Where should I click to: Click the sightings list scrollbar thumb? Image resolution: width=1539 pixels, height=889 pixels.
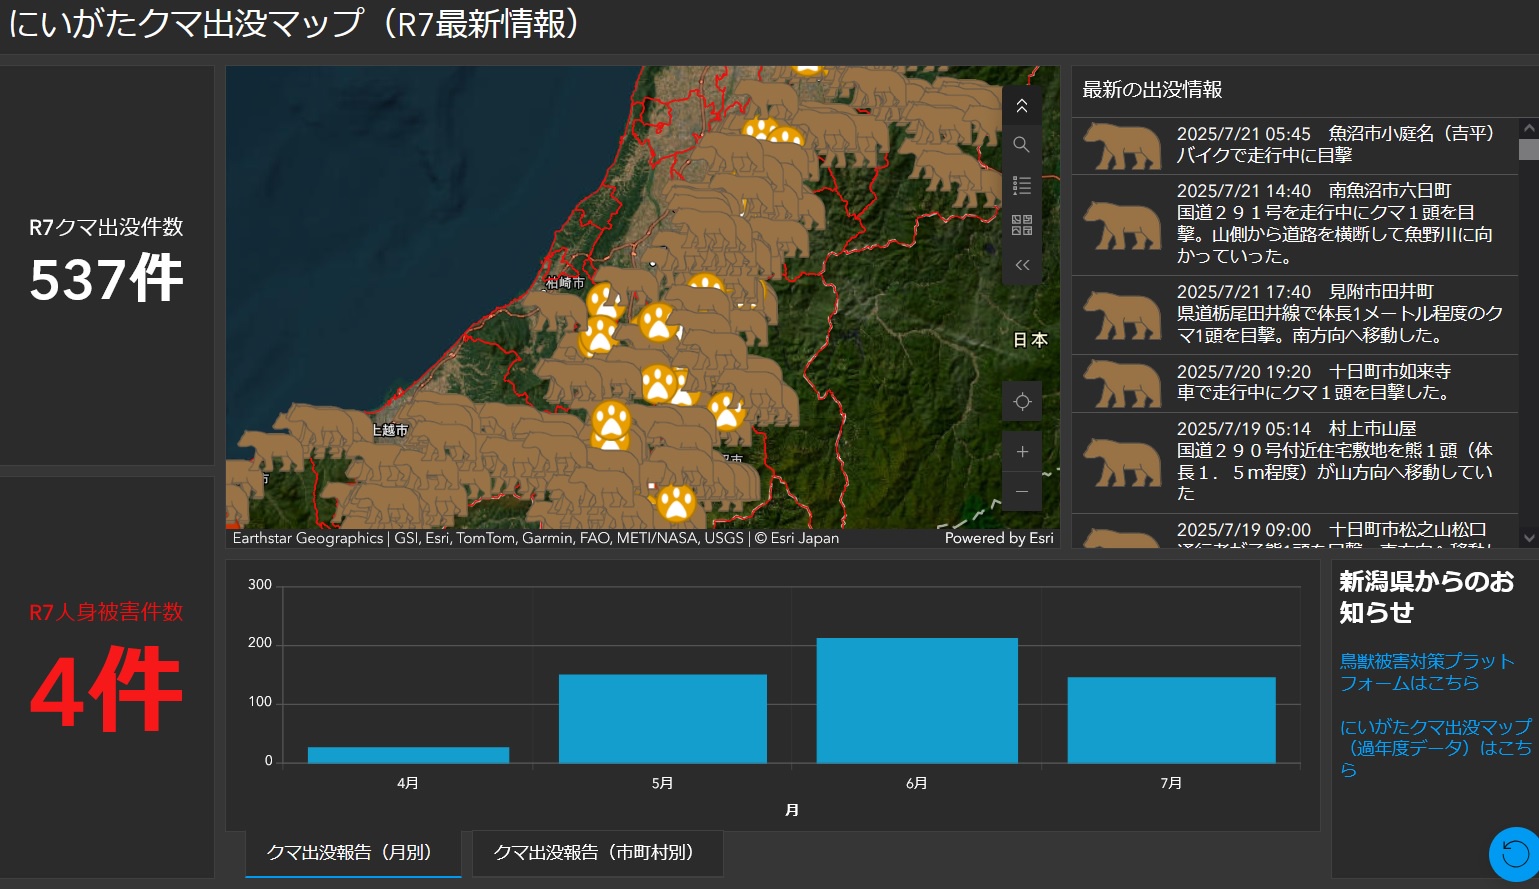pyautogui.click(x=1528, y=149)
